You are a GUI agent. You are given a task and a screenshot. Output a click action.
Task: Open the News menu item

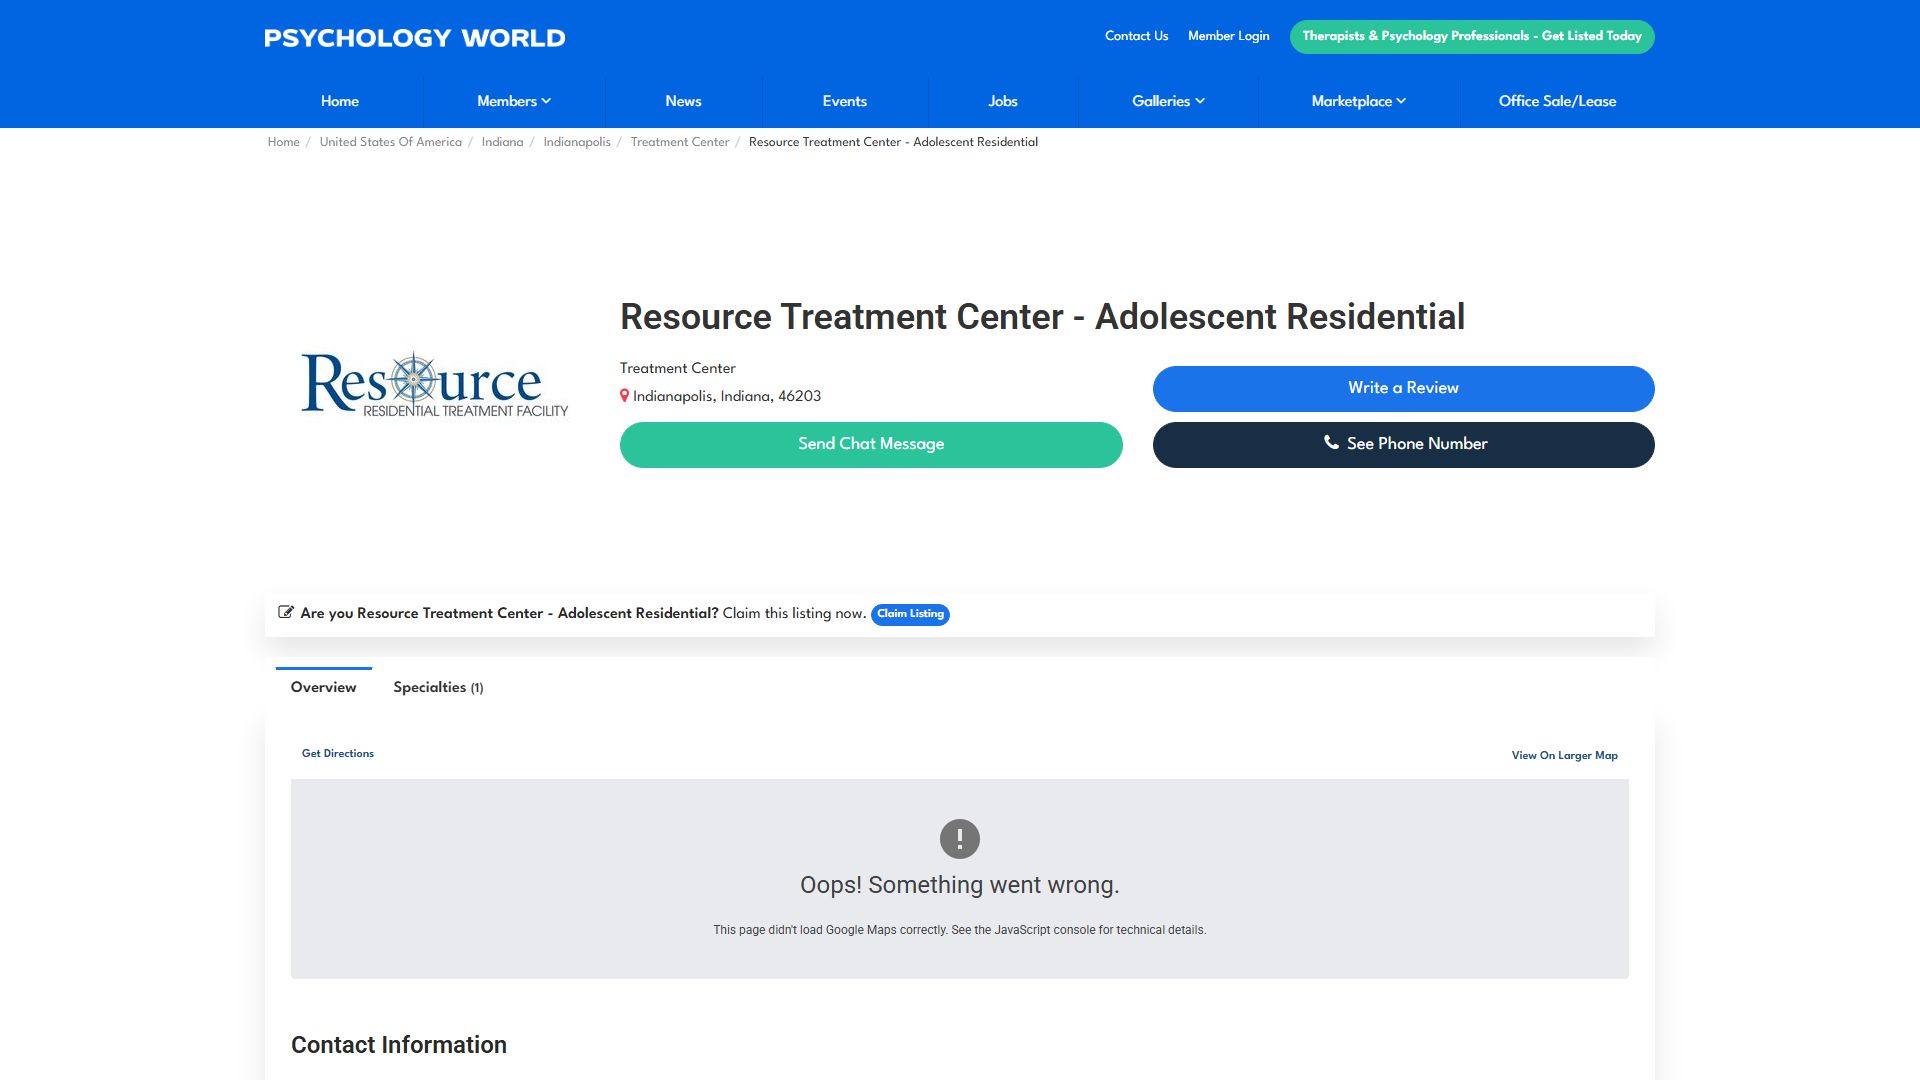[x=683, y=101]
